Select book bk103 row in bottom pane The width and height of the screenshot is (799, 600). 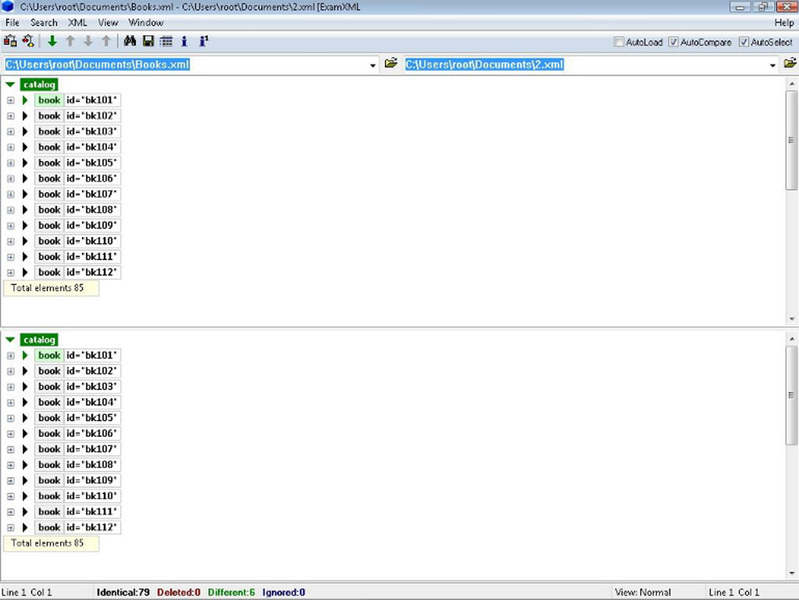point(77,386)
